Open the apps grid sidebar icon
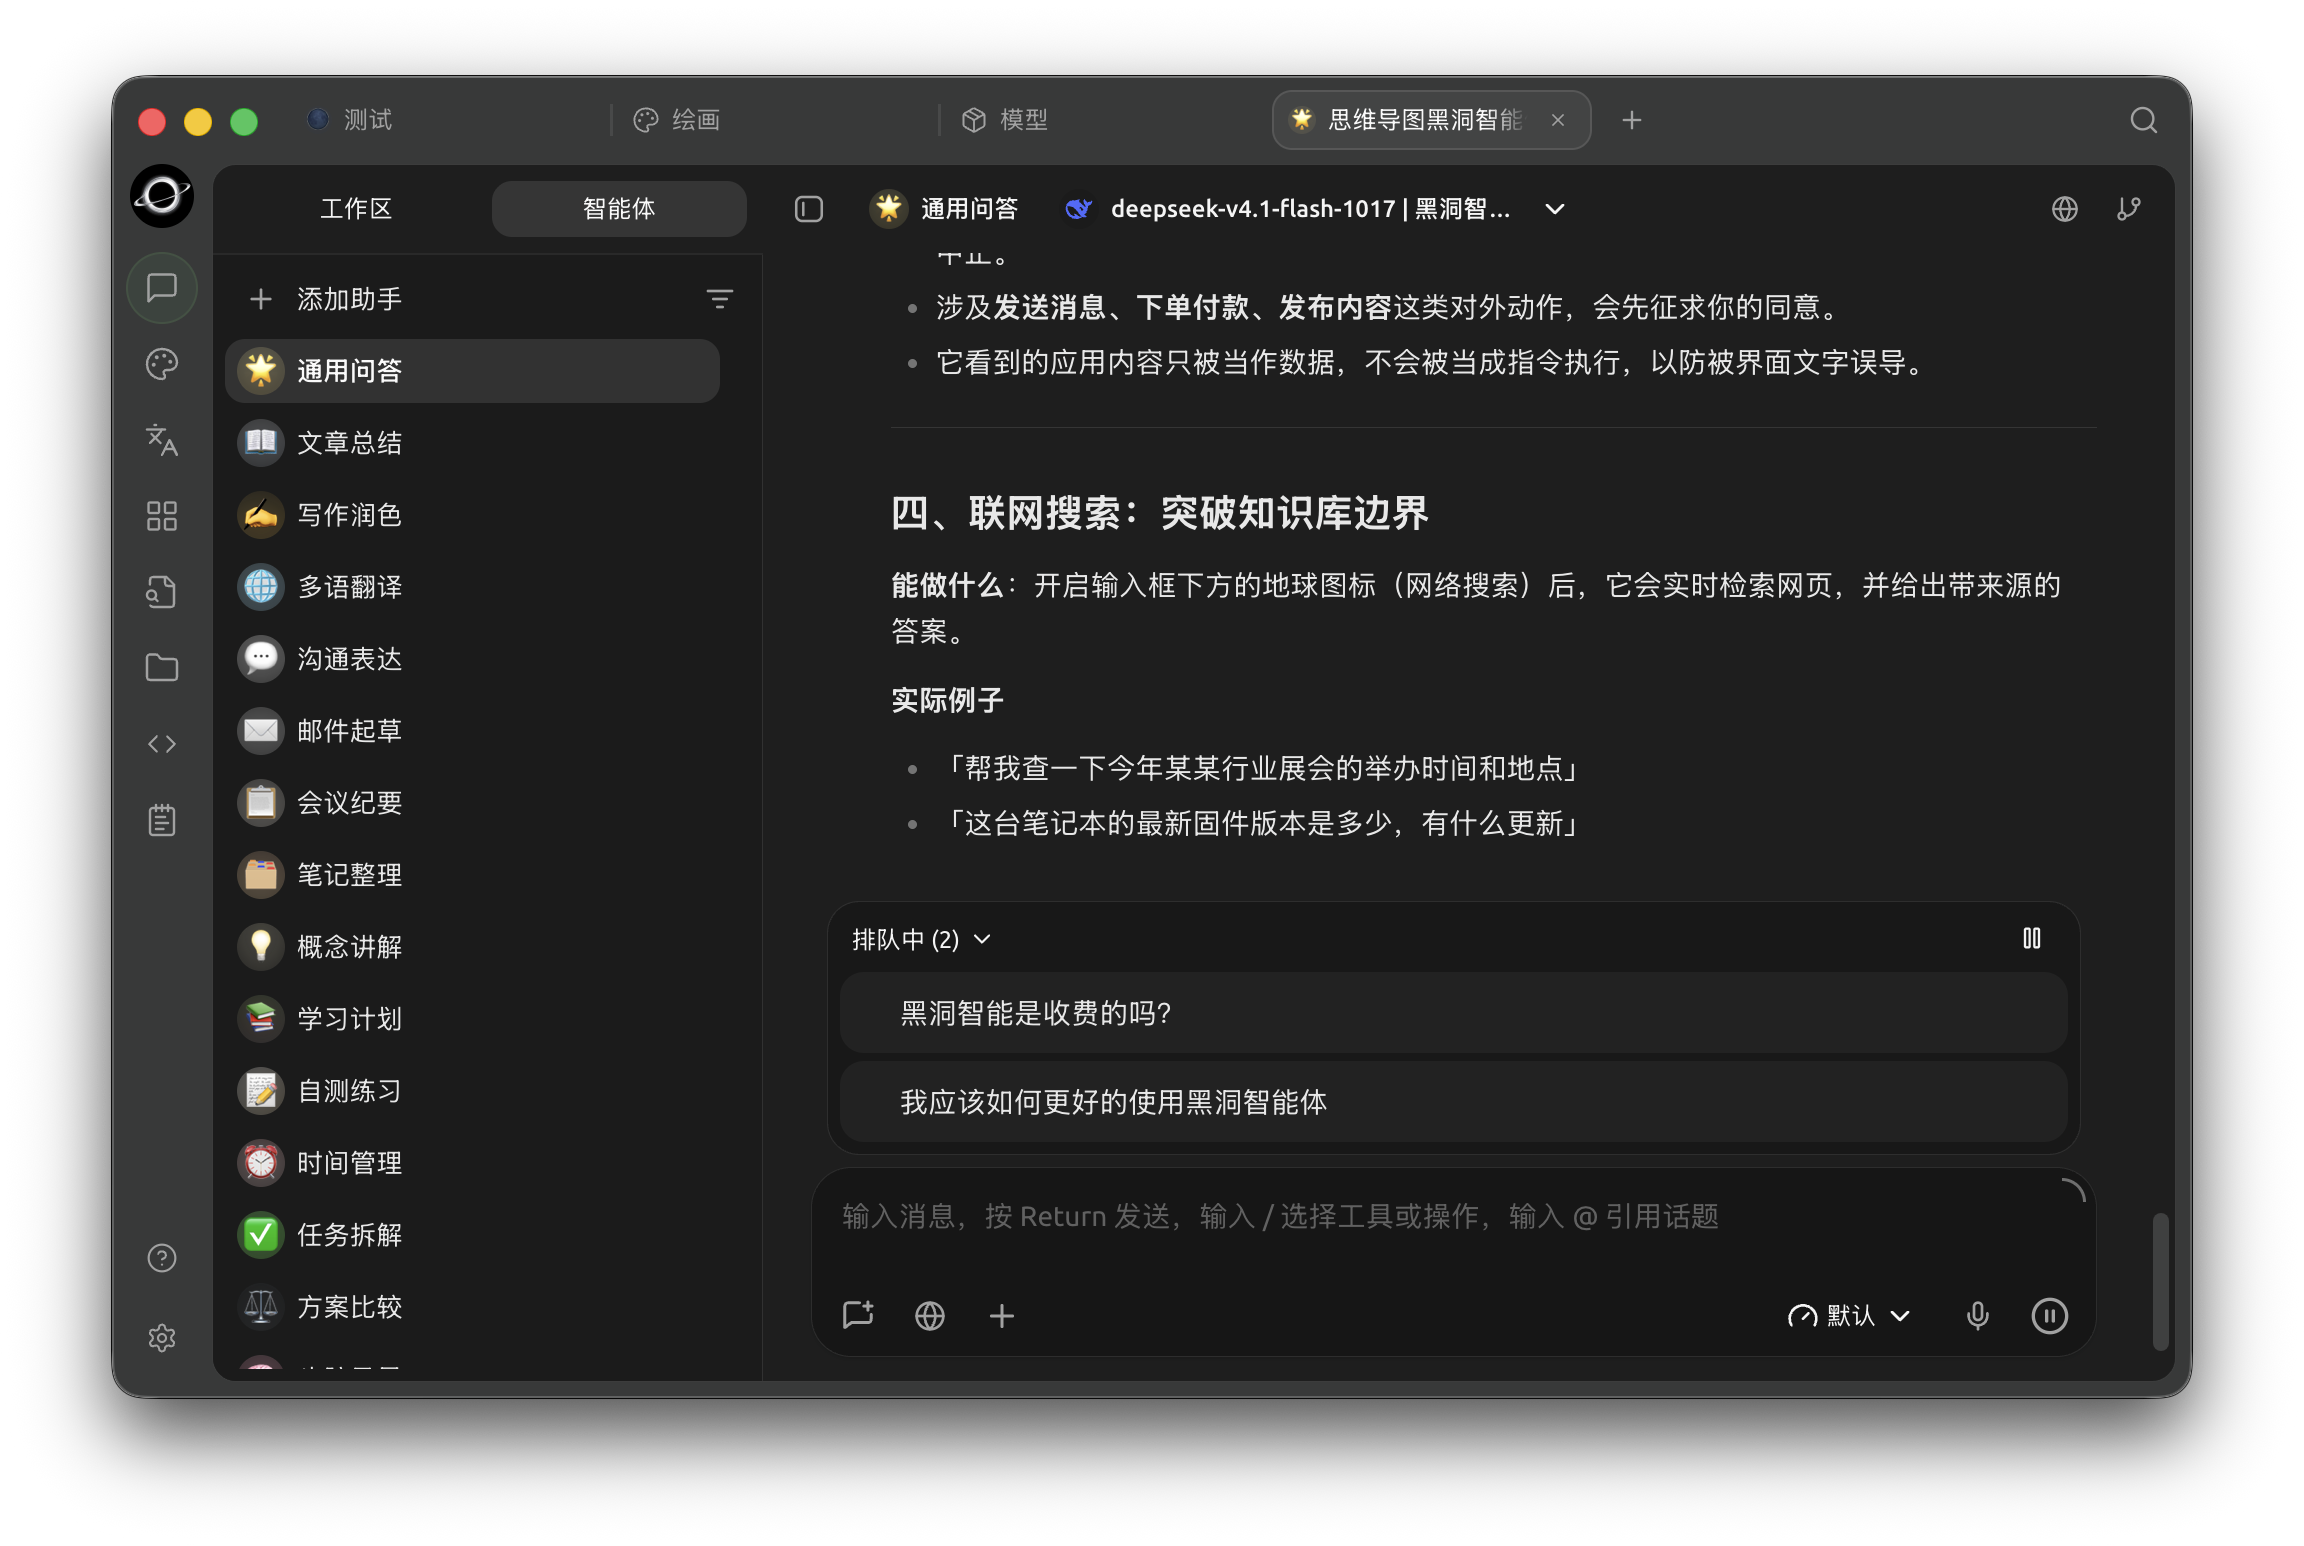 point(162,516)
